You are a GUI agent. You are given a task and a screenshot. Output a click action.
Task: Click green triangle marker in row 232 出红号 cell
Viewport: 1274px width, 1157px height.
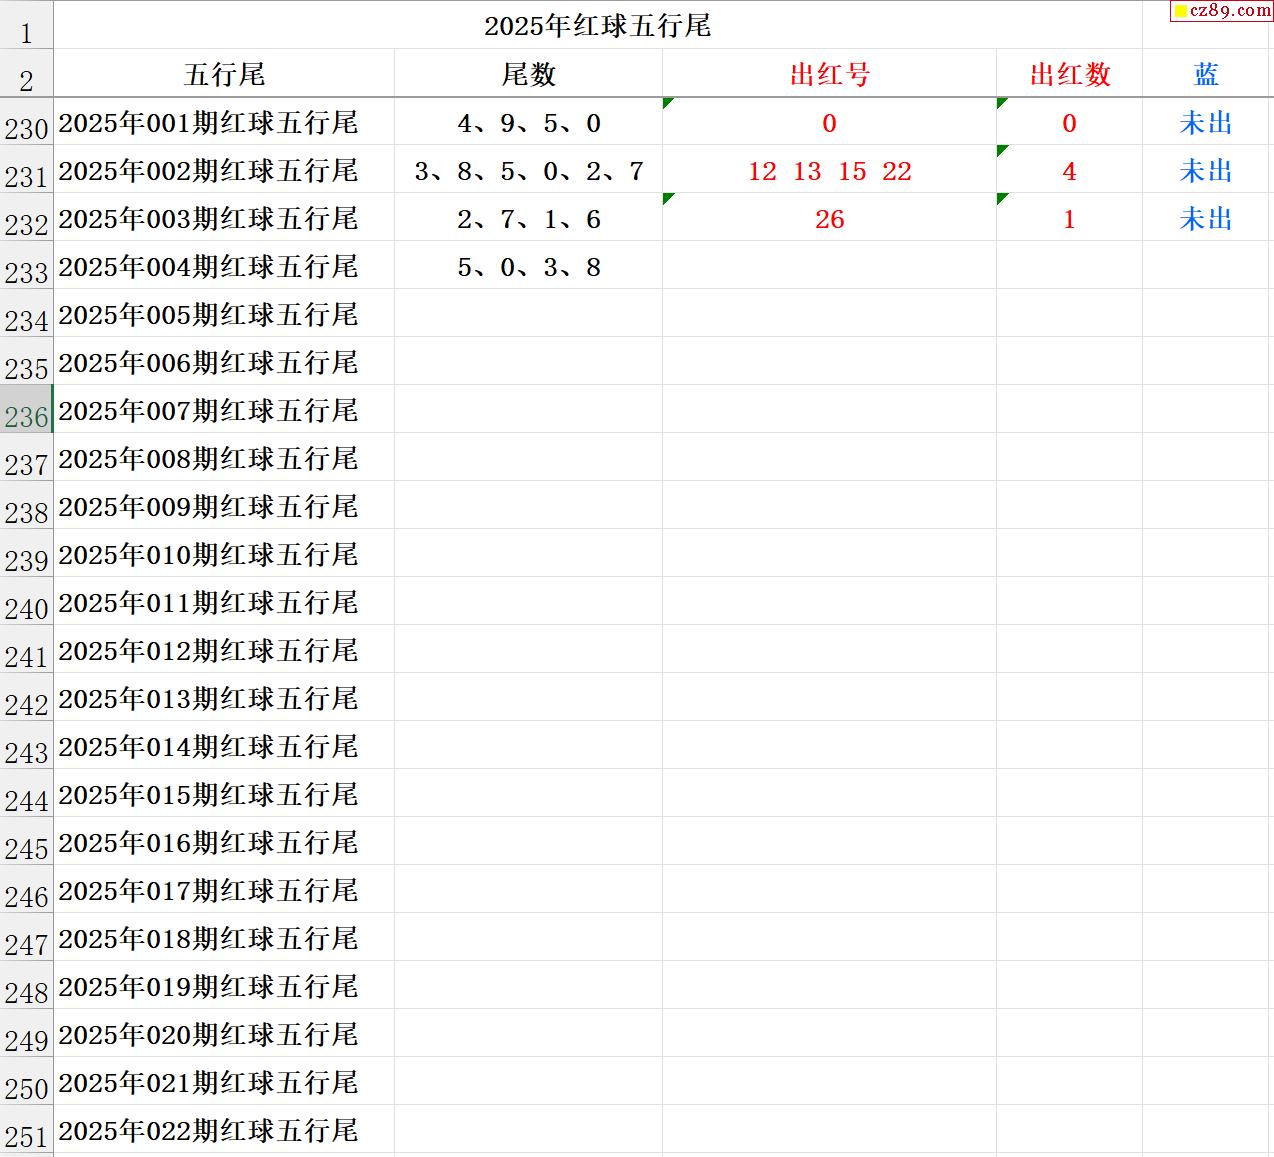(x=668, y=198)
